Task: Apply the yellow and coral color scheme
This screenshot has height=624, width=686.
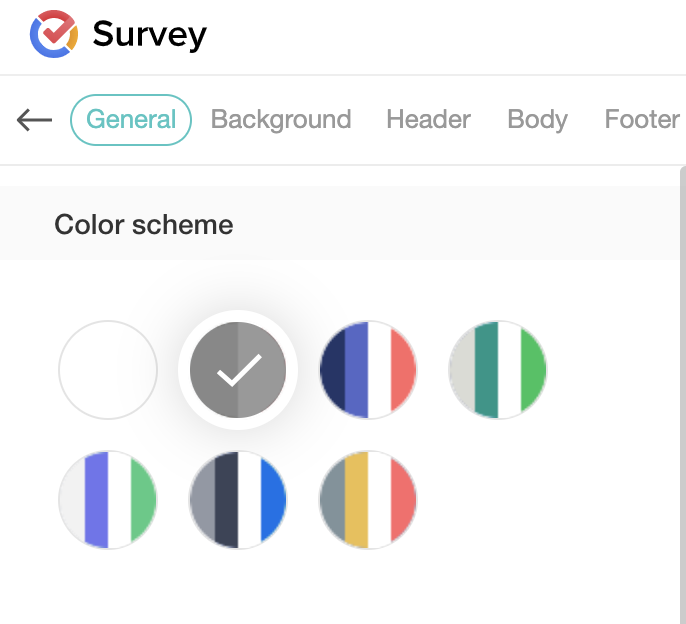Action: [368, 499]
